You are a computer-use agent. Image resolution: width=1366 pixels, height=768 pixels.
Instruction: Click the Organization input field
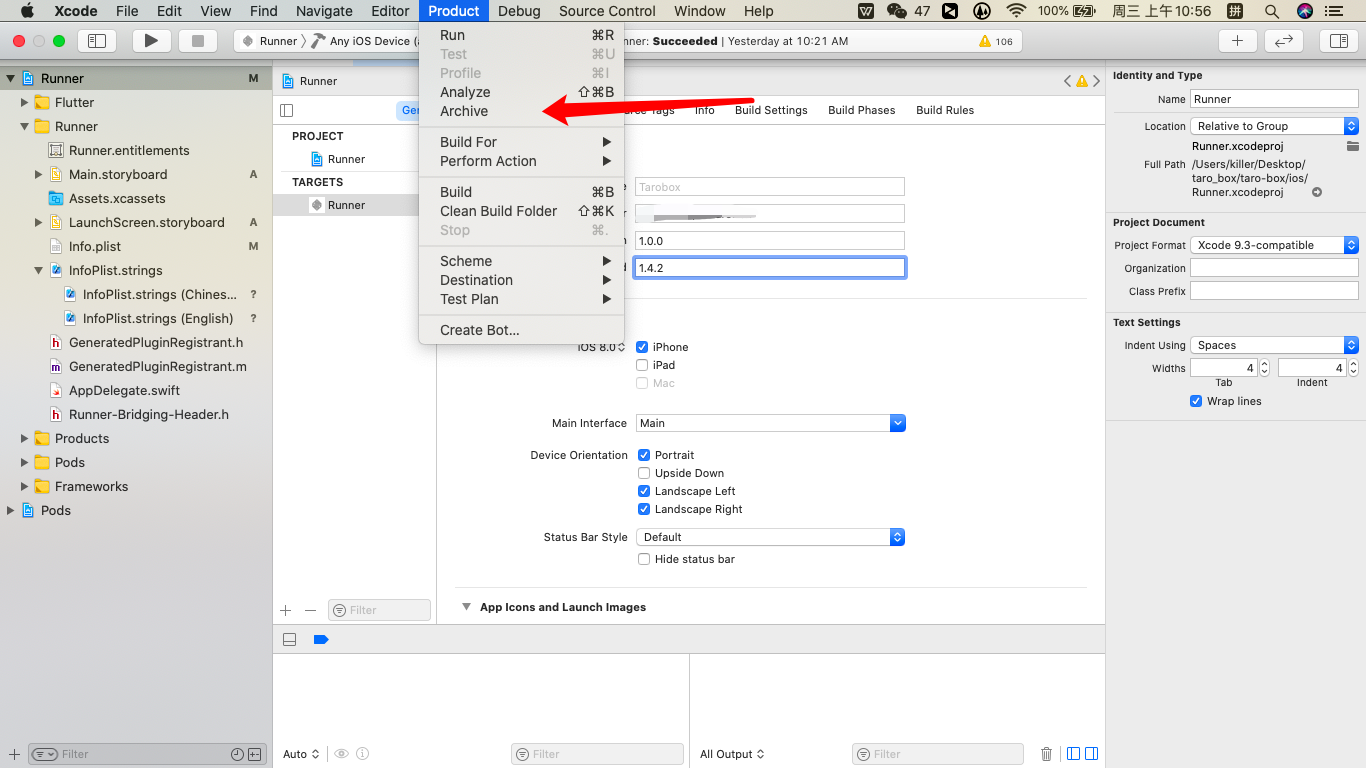point(1274,268)
